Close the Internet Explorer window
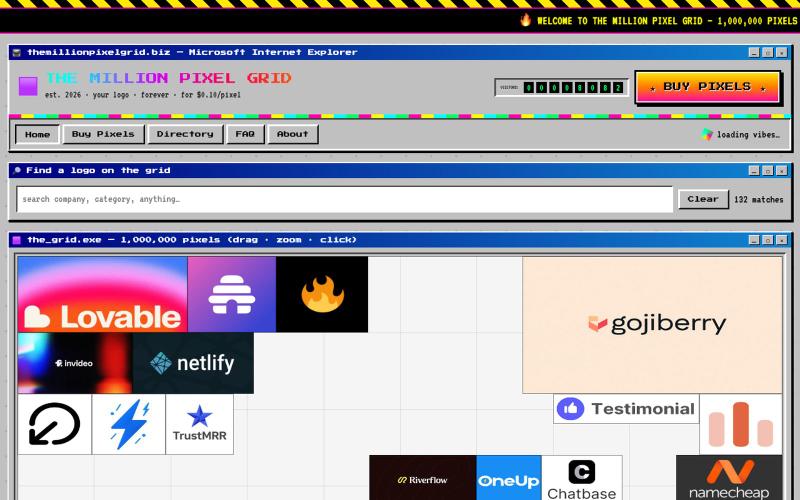The width and height of the screenshot is (800, 500). coord(781,52)
